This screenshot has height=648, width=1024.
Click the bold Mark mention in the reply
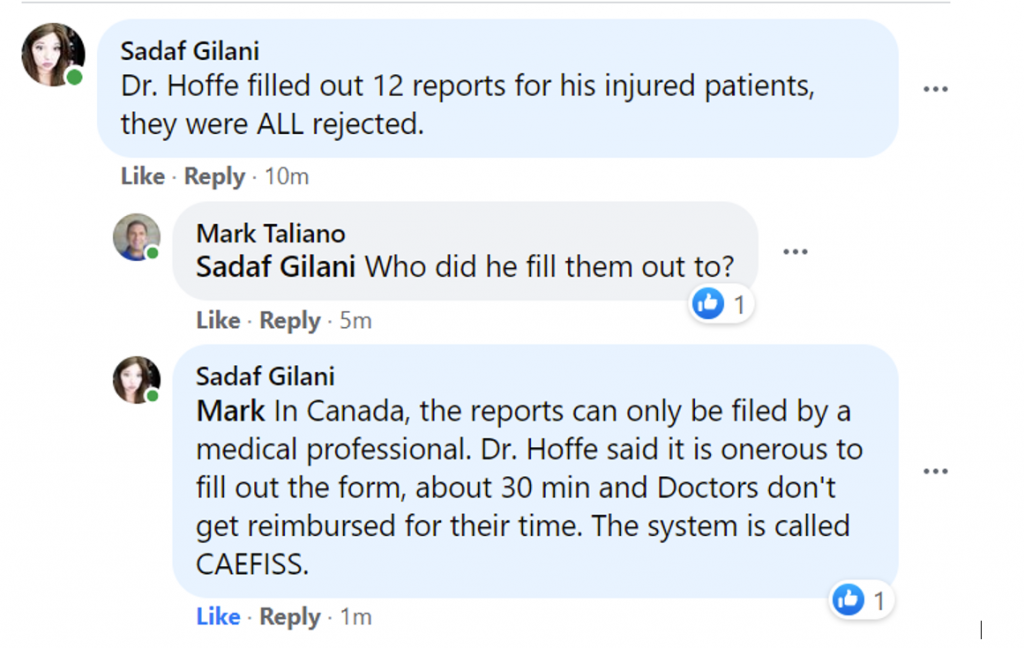230,411
